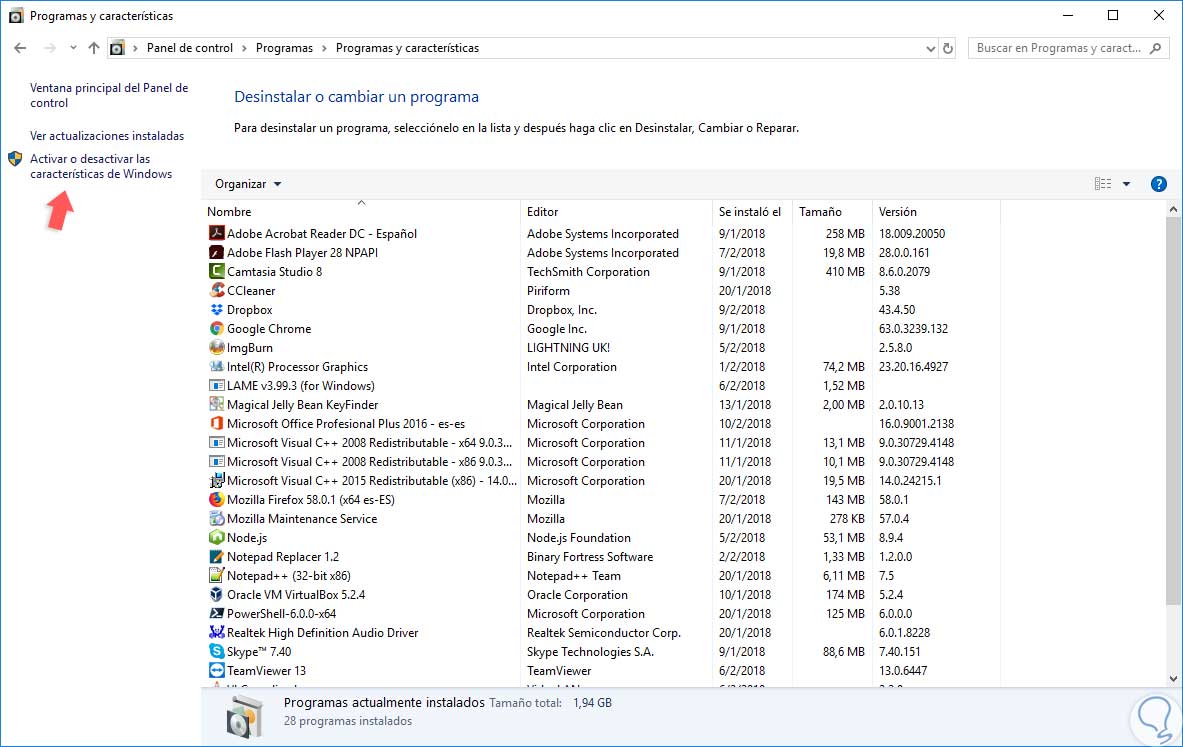The image size is (1183, 747).
Task: Select Microsoft Visual C++ 2015 Redistributable (x86) row
Action: 602,481
